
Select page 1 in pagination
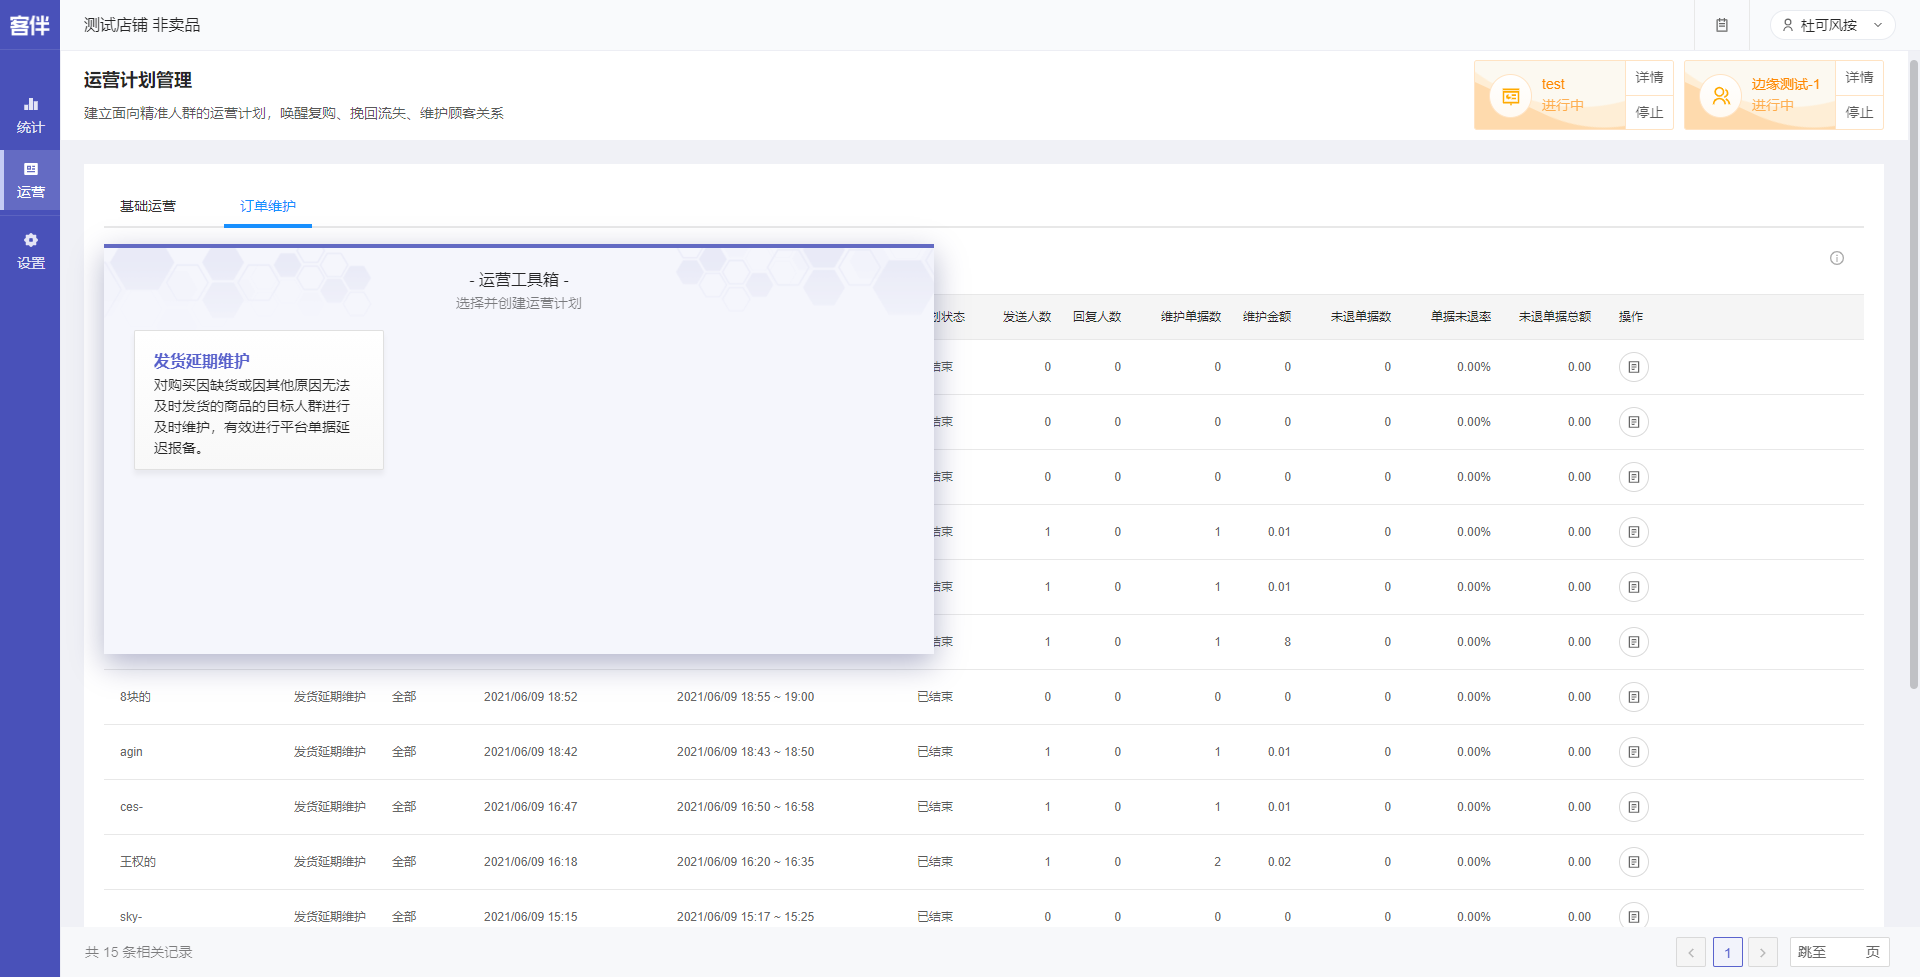point(1728,952)
